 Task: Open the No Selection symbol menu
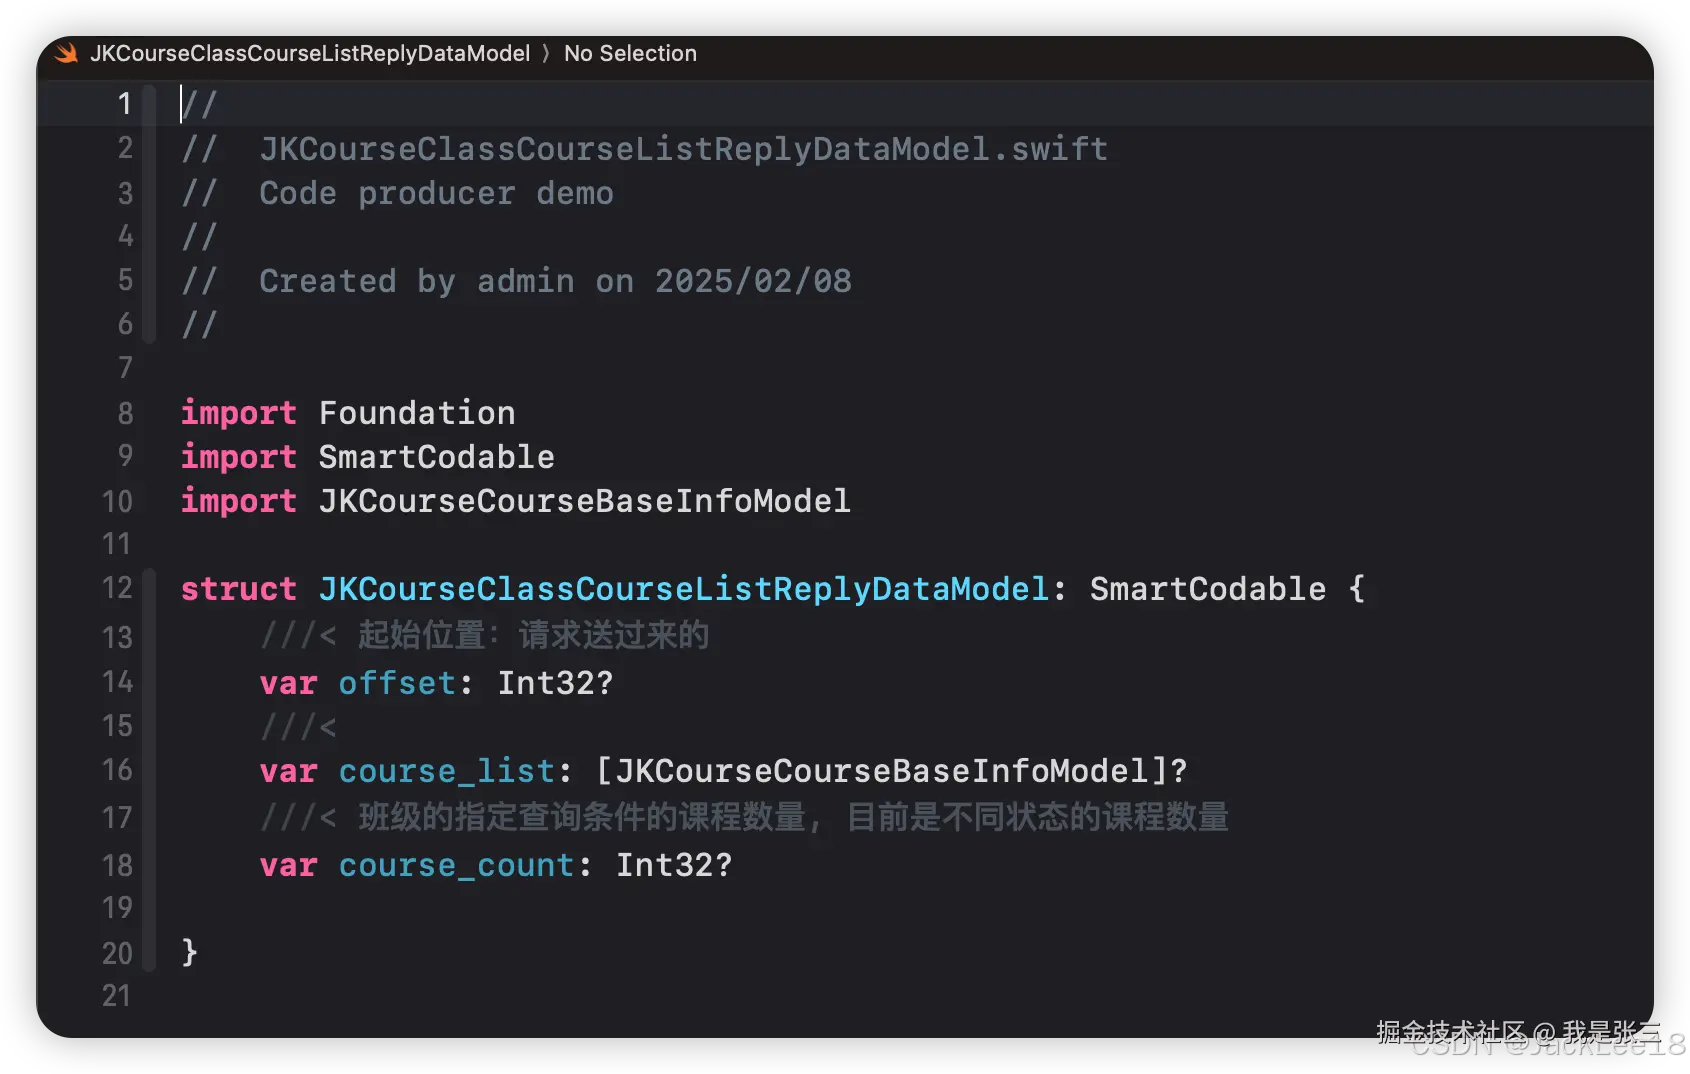[630, 53]
